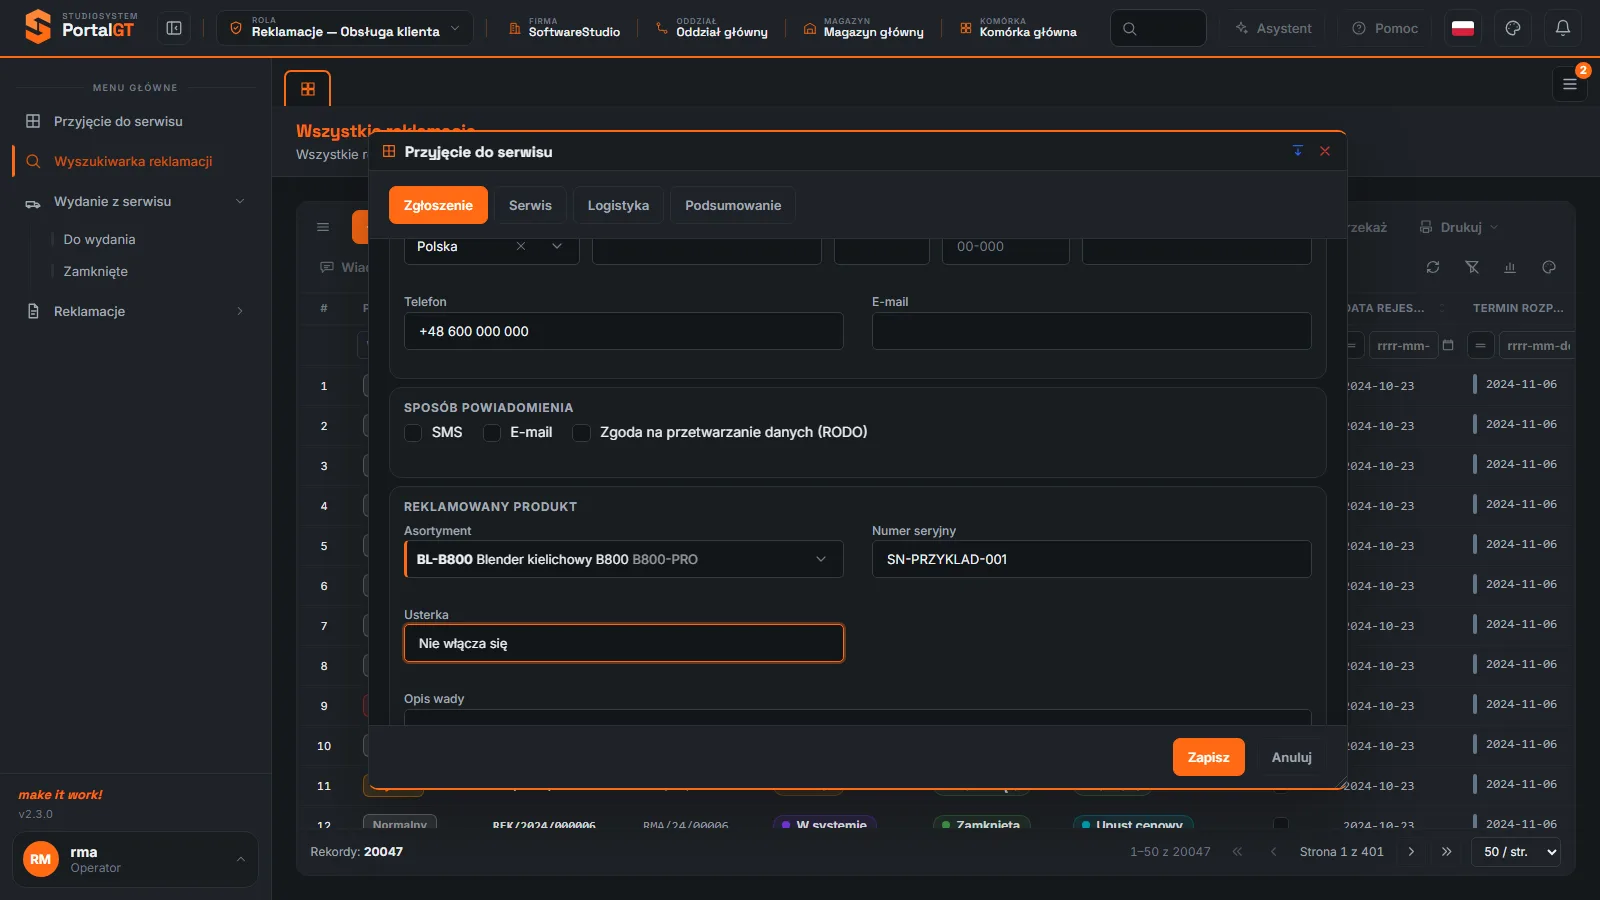Pin the Przyjęcie do serwisu dialog
Screen dimensions: 1600x900
(1298, 151)
